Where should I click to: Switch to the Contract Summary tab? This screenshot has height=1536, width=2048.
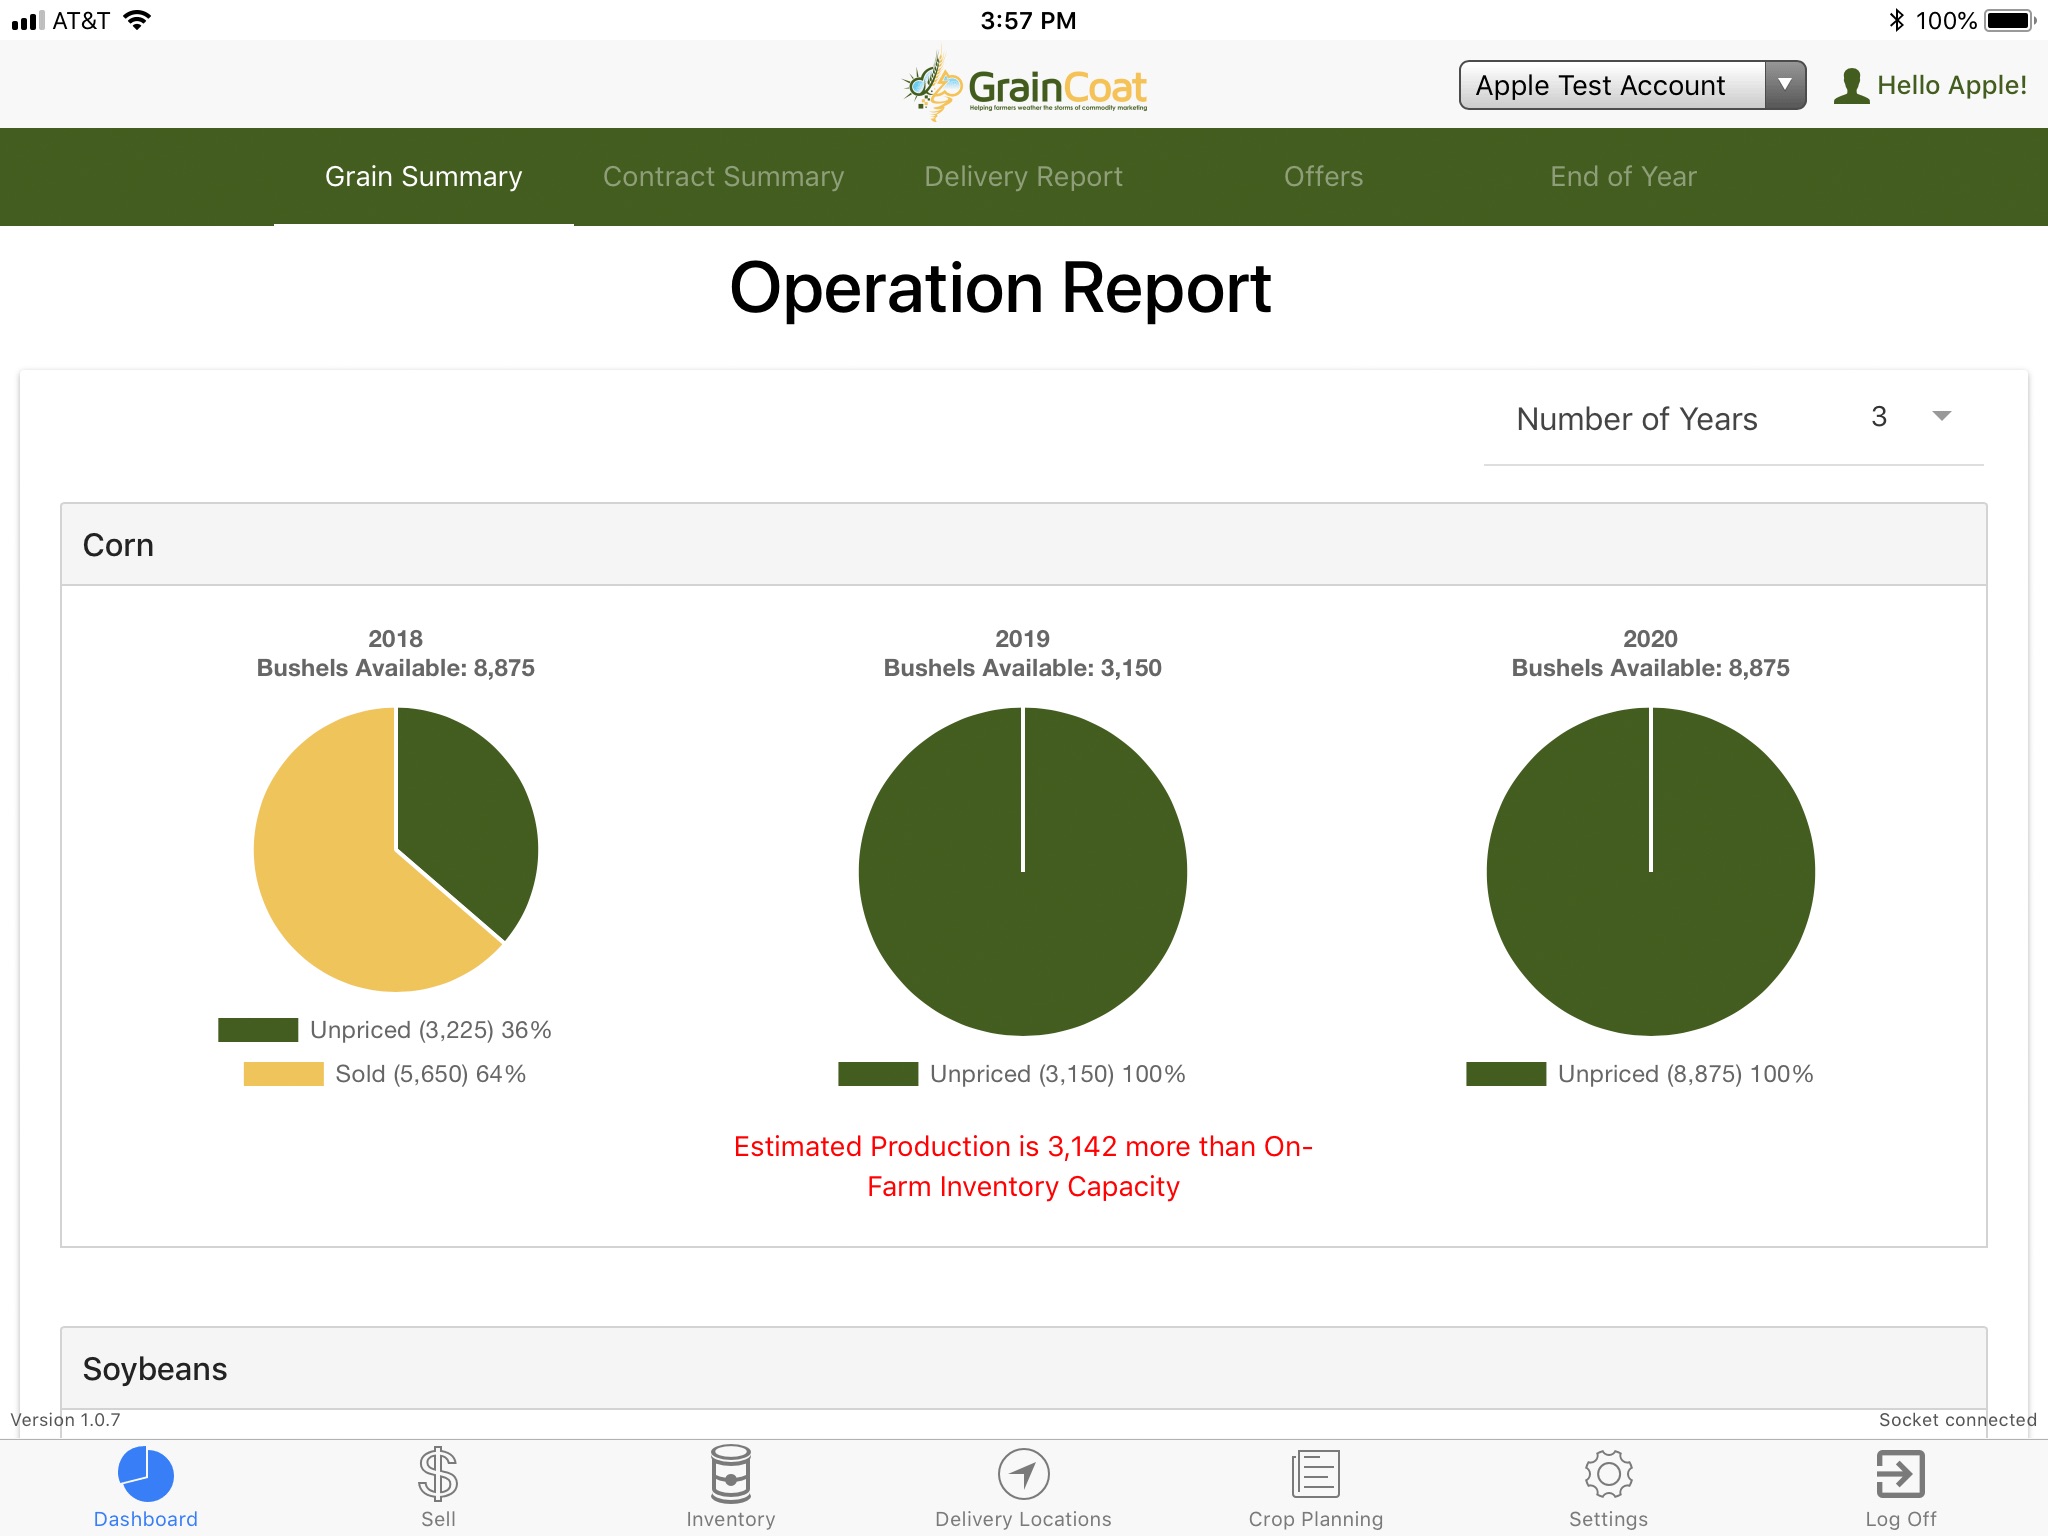[722, 176]
